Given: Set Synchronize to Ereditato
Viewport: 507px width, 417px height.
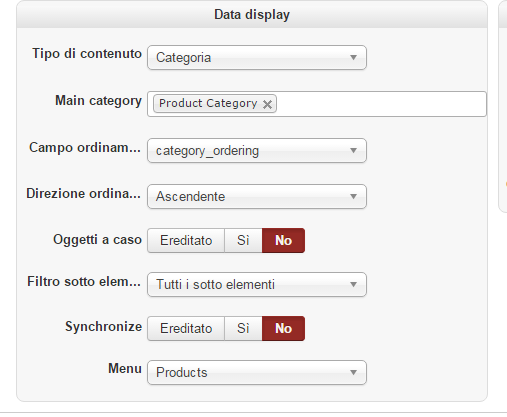Looking at the screenshot, I should pyautogui.click(x=186, y=328).
